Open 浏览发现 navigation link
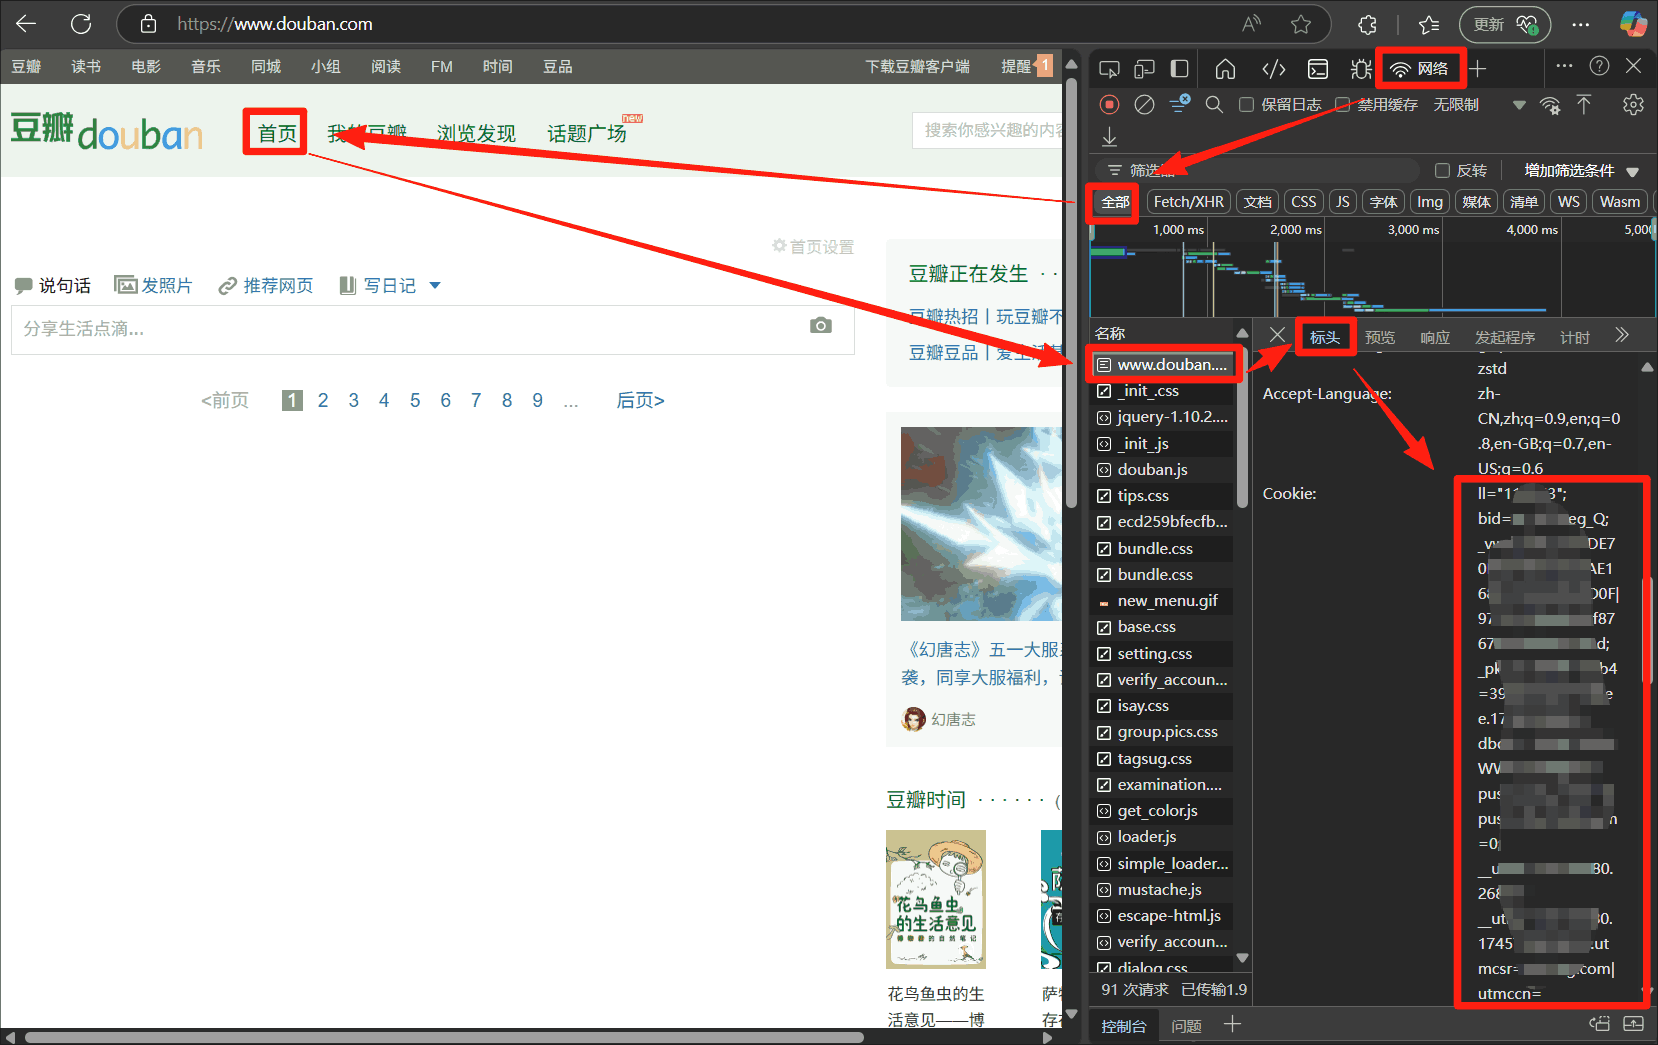The height and width of the screenshot is (1045, 1658). click(x=476, y=133)
